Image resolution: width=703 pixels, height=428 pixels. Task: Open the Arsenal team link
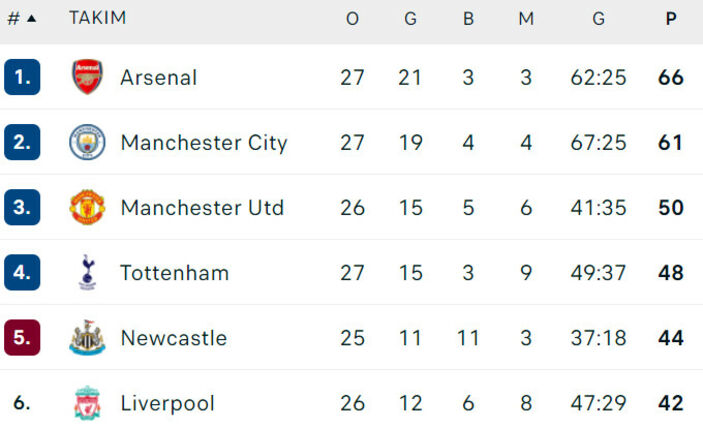click(158, 77)
